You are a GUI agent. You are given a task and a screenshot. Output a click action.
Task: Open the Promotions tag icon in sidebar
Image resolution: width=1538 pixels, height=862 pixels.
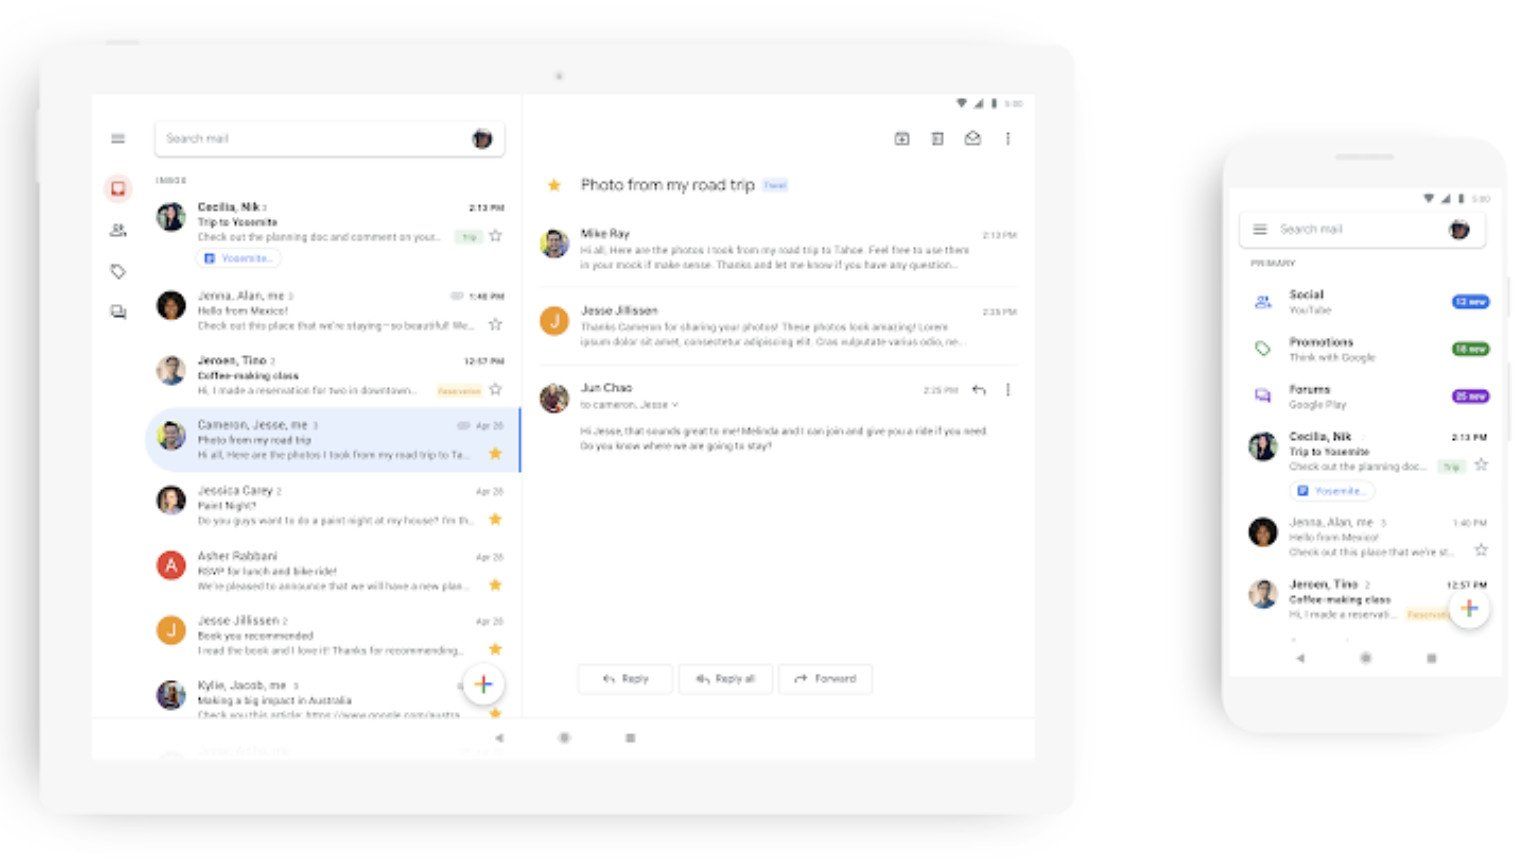click(118, 271)
